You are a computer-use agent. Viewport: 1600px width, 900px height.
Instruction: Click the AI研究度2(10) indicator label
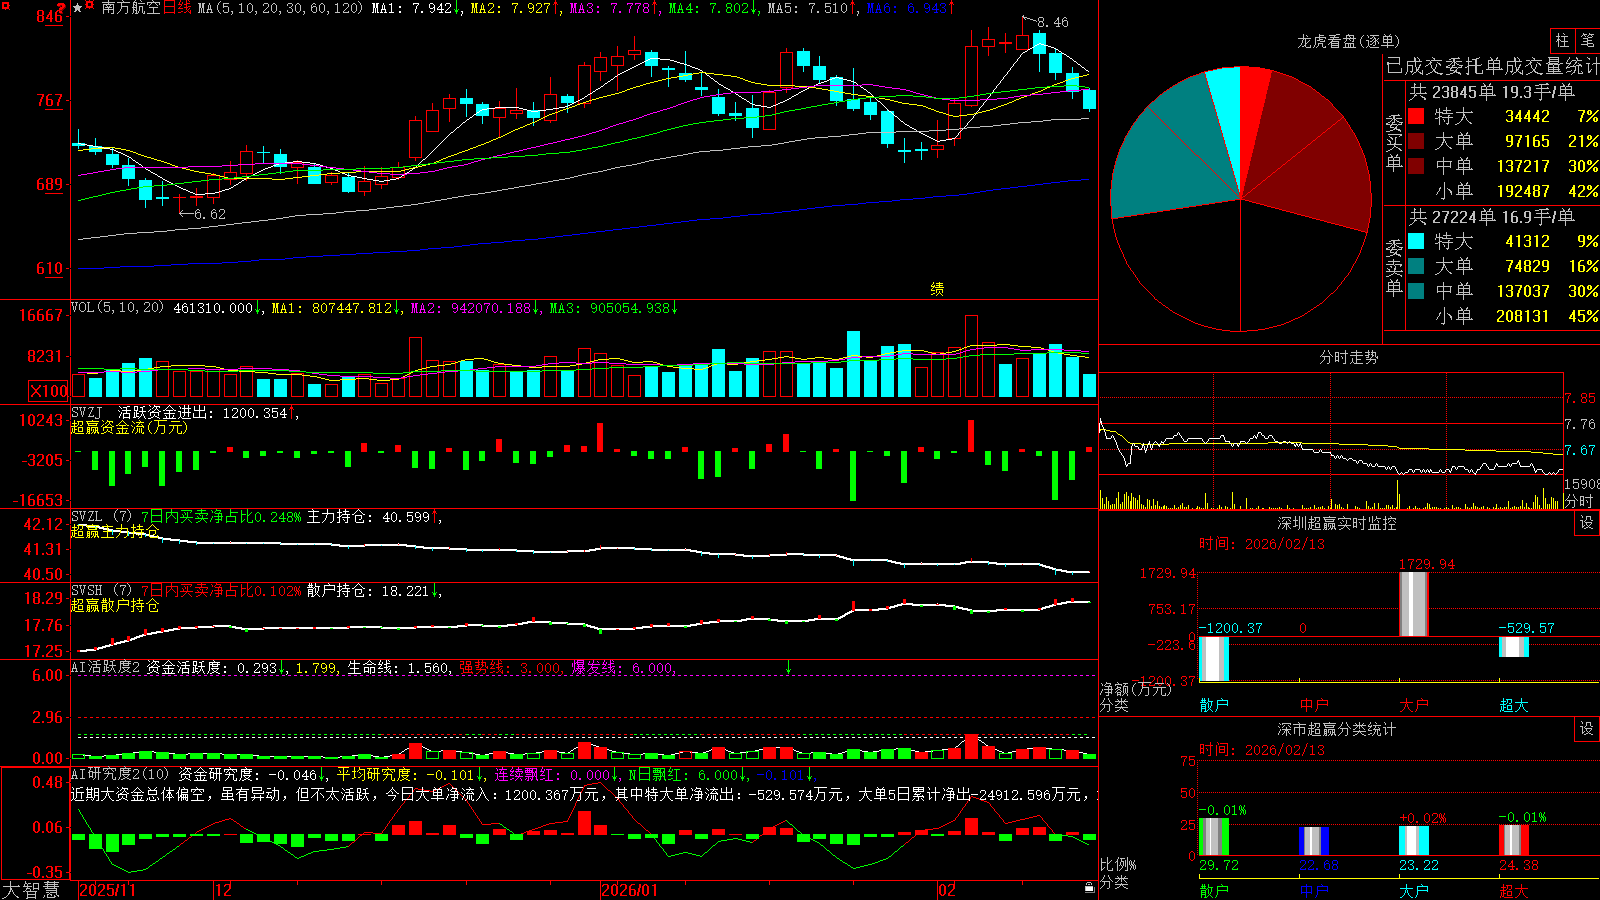120,774
